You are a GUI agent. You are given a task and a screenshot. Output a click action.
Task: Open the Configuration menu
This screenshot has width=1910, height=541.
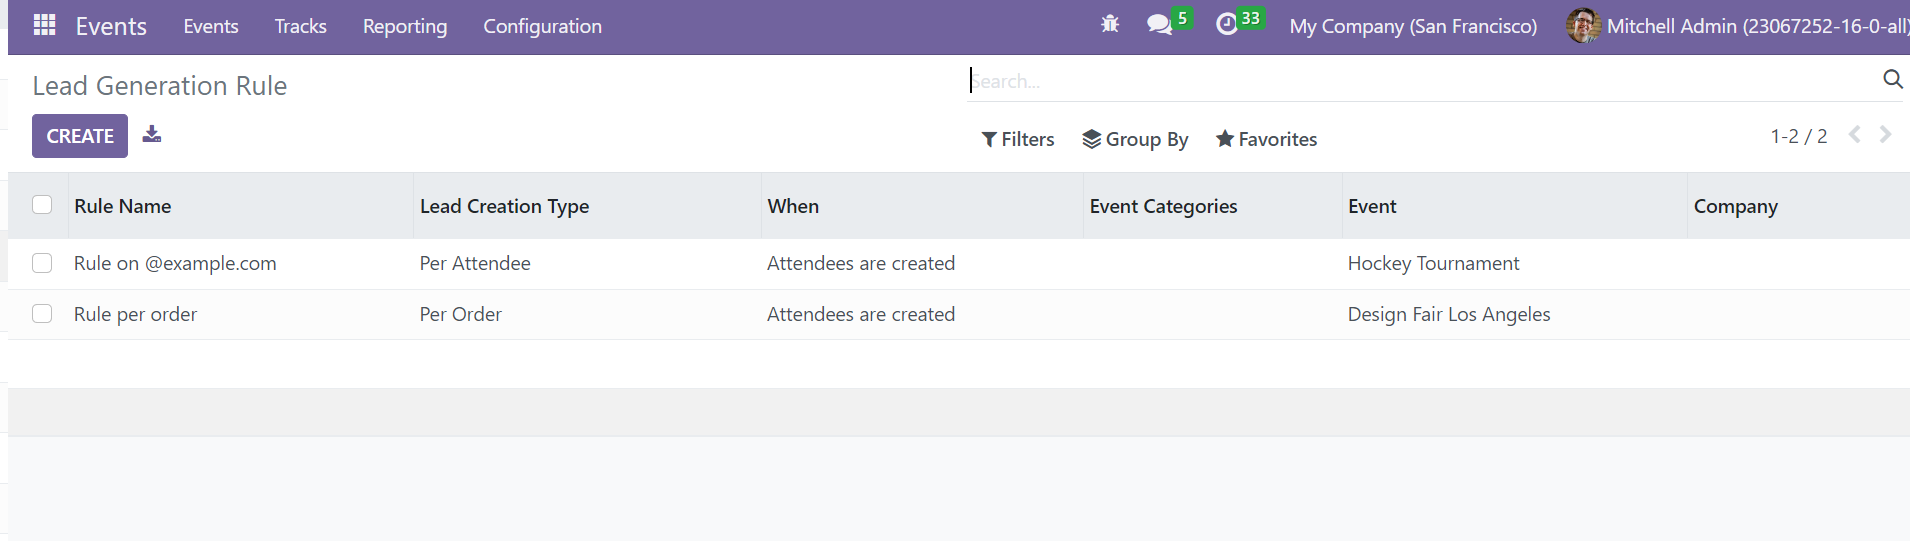(x=543, y=26)
